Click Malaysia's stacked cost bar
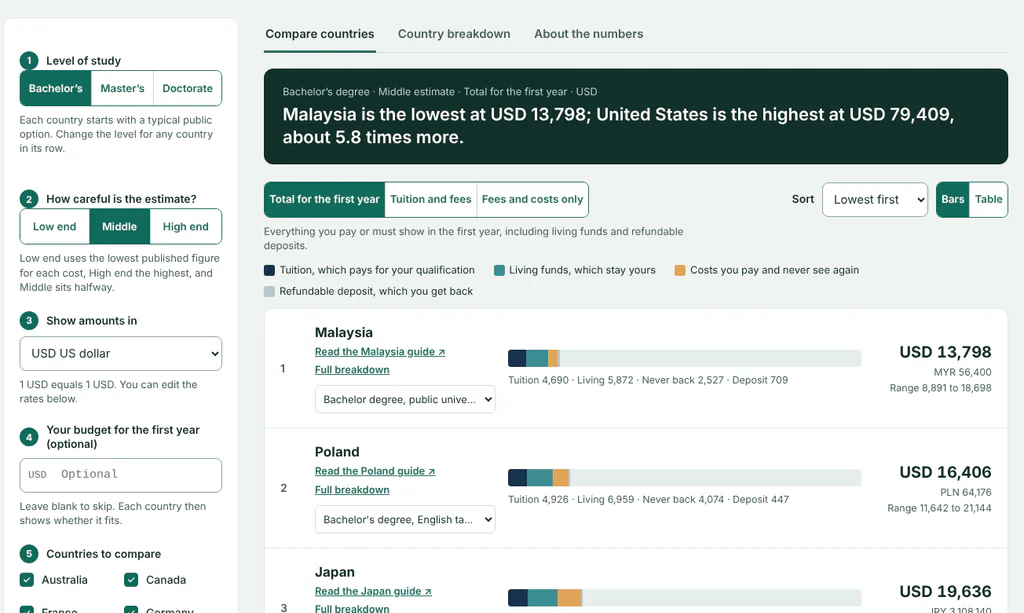1024x613 pixels. [684, 358]
